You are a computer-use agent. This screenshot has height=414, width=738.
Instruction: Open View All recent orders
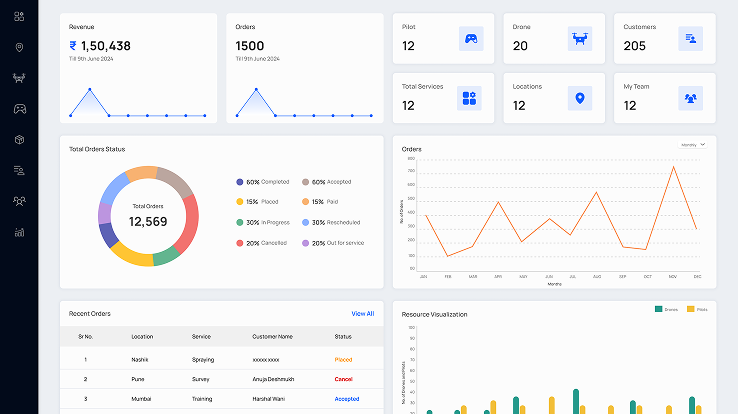tap(363, 314)
